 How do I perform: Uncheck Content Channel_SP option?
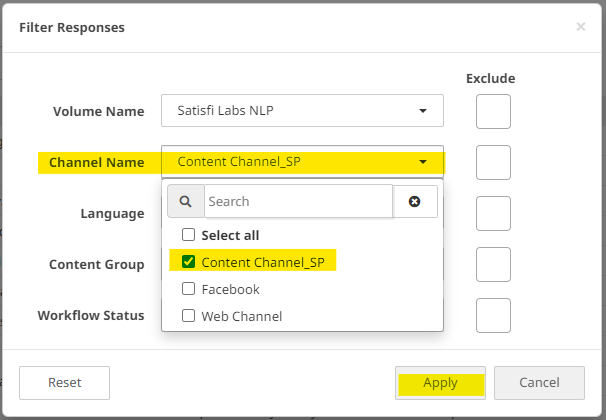(188, 262)
